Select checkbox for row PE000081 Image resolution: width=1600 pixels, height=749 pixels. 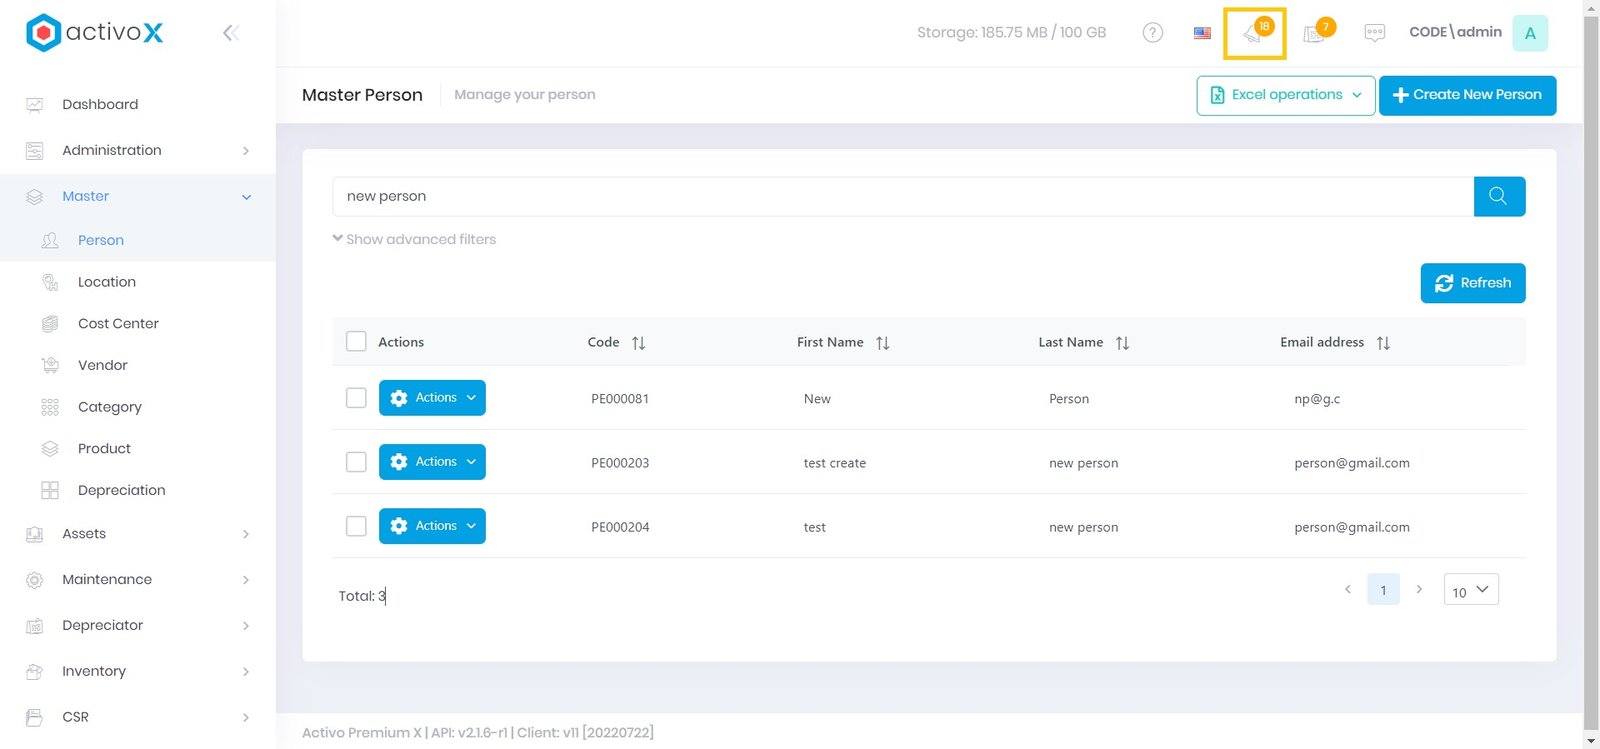tap(356, 398)
